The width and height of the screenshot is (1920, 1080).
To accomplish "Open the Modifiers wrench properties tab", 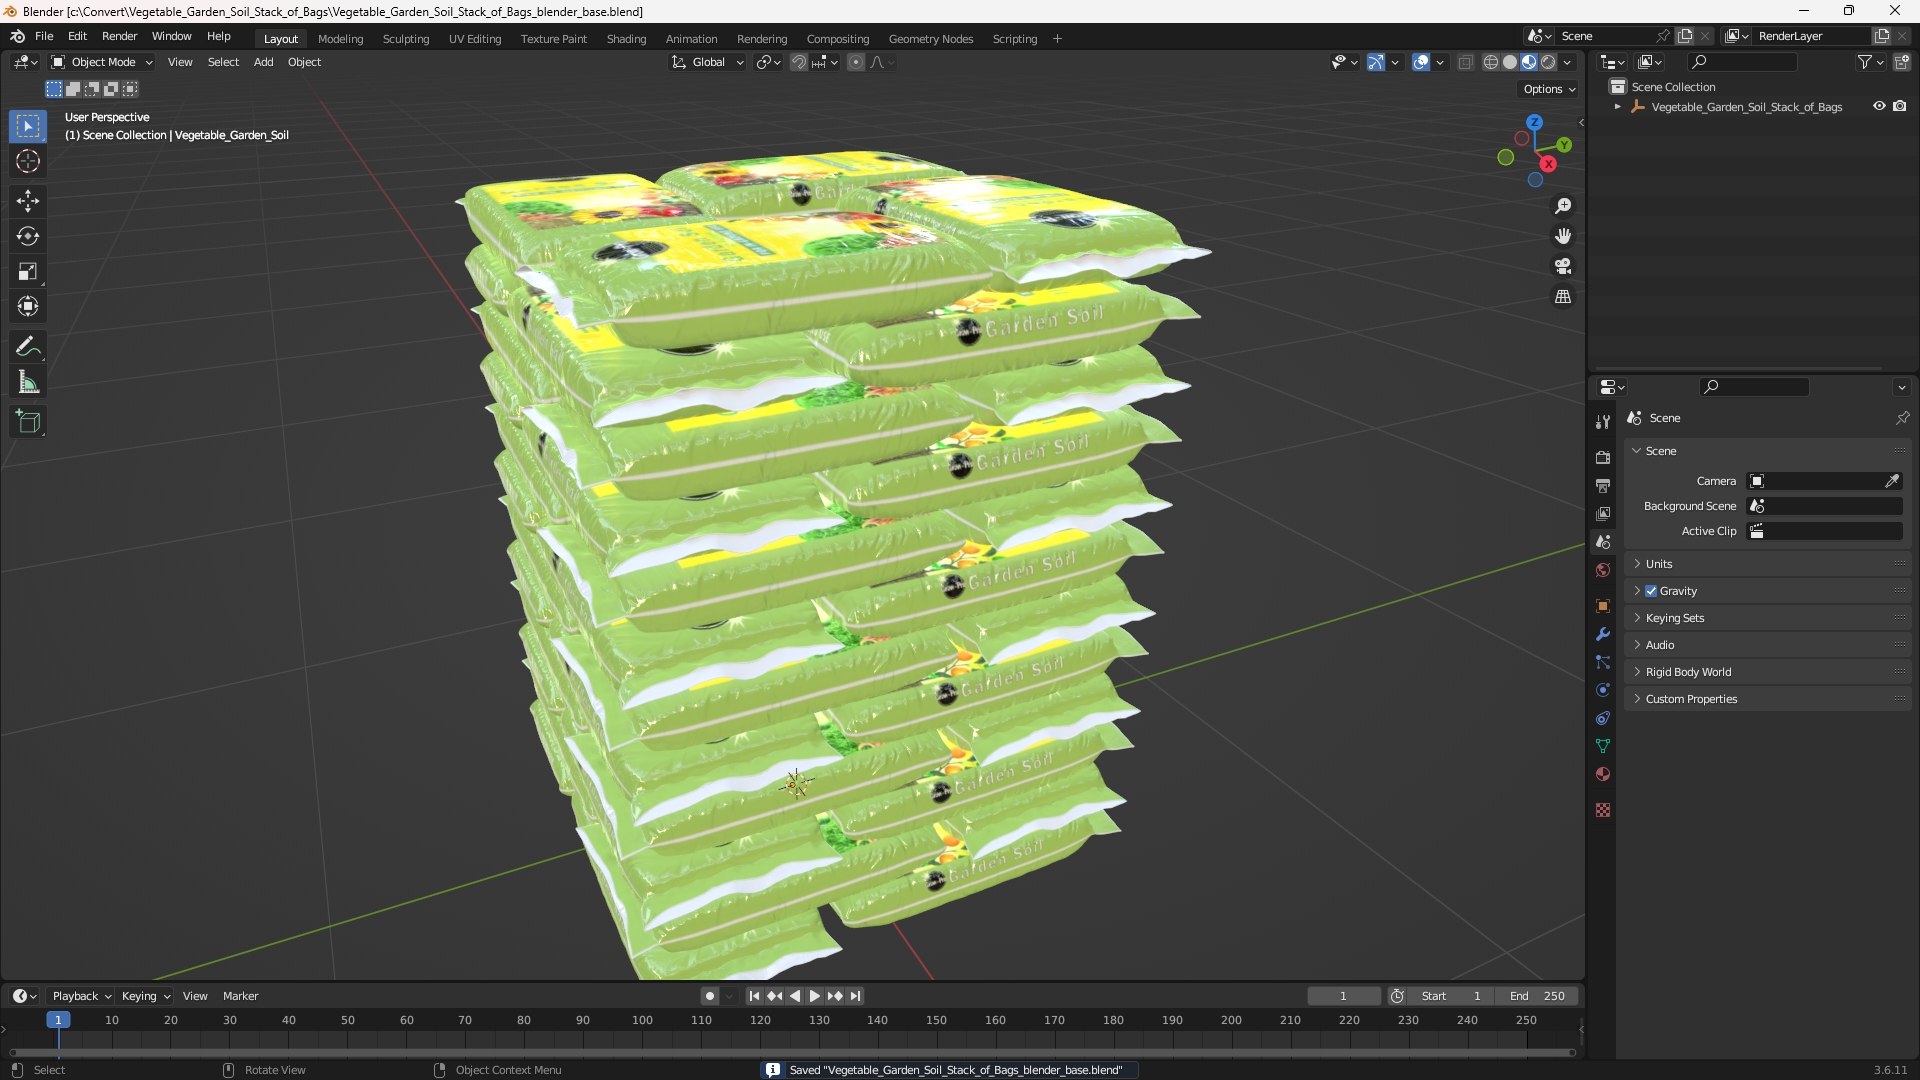I will point(1603,634).
